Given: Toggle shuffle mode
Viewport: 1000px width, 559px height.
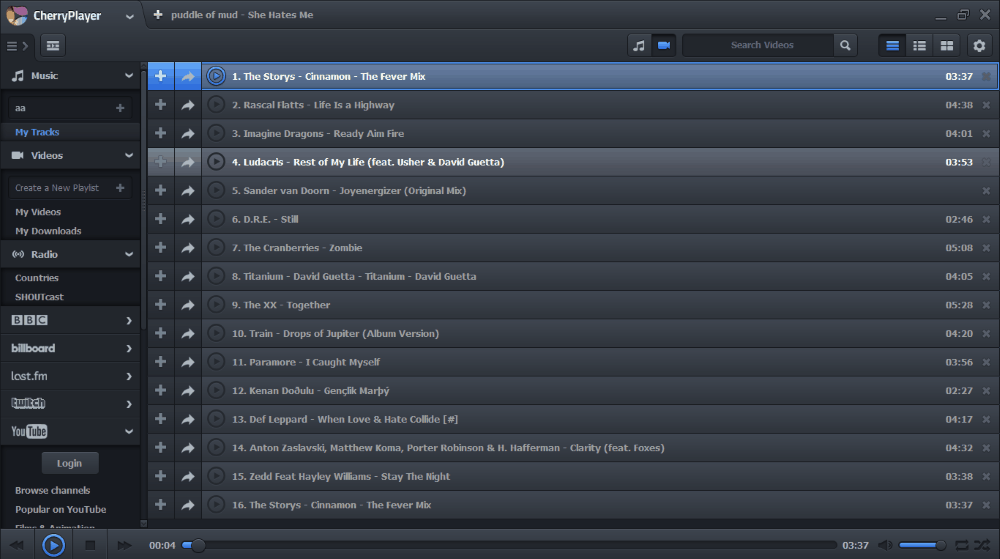Looking at the screenshot, I should 982,545.
